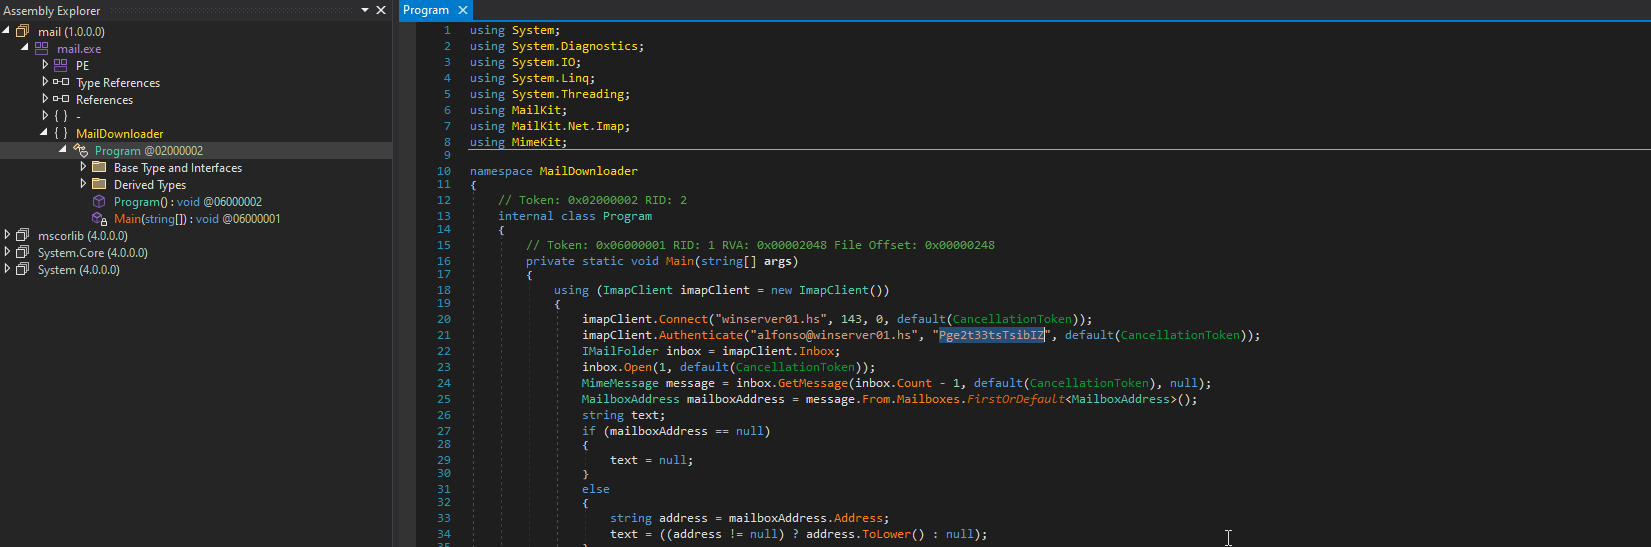Click the mscorlib assembly icon

coord(23,235)
